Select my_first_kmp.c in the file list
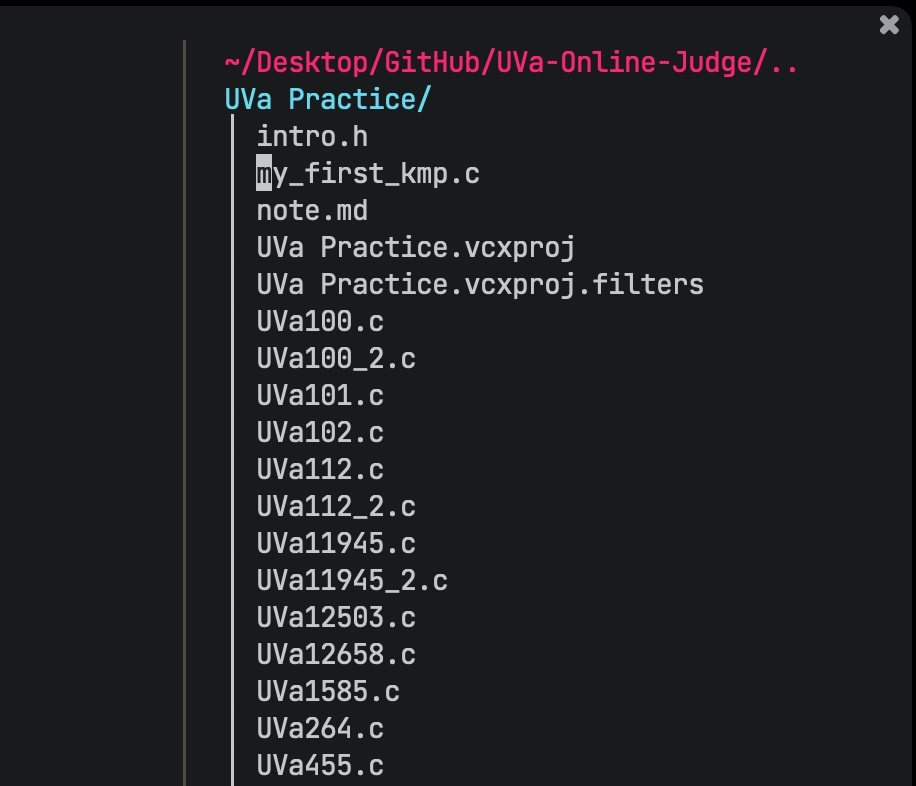Viewport: 916px width, 786px height. pyautogui.click(x=368, y=173)
